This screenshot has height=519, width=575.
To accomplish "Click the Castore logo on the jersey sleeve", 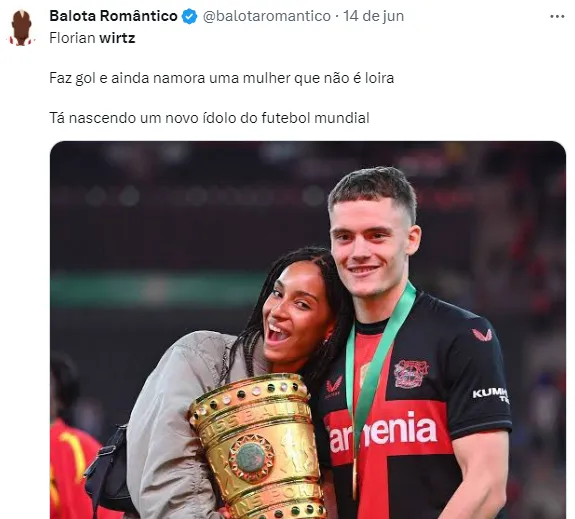I will tap(482, 335).
